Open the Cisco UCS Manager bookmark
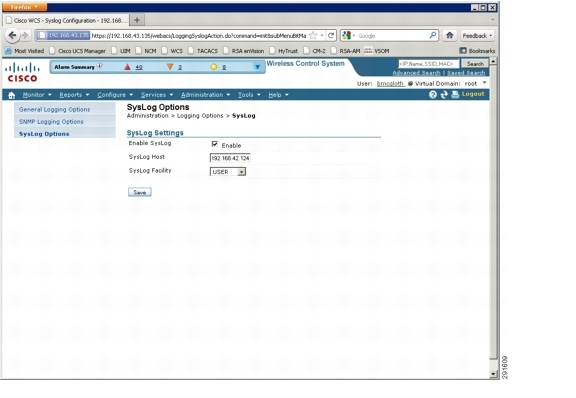Screen dimensions: 576x398 tap(78, 51)
